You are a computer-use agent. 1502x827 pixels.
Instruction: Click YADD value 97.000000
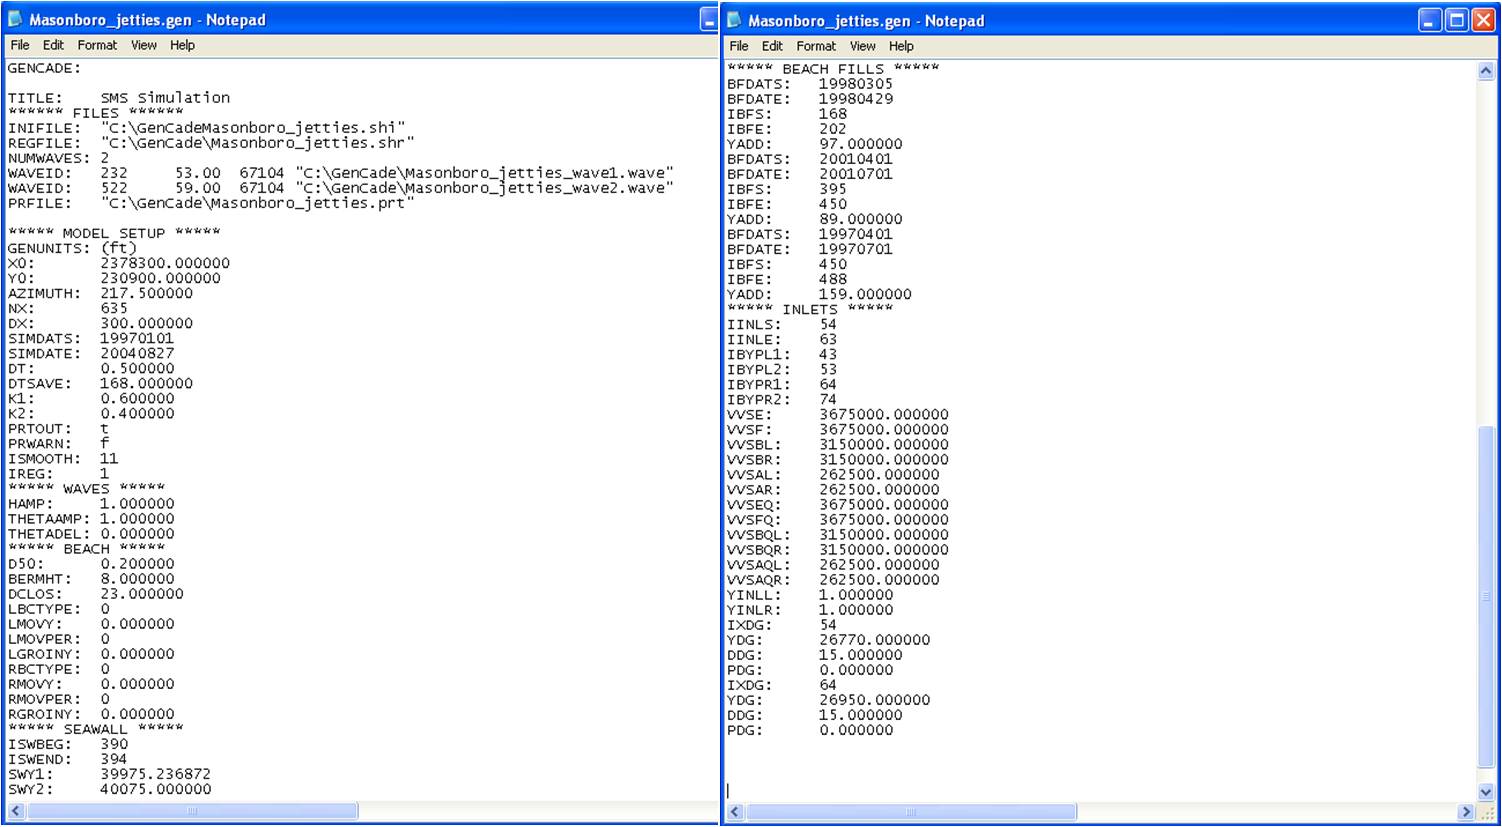(x=861, y=144)
